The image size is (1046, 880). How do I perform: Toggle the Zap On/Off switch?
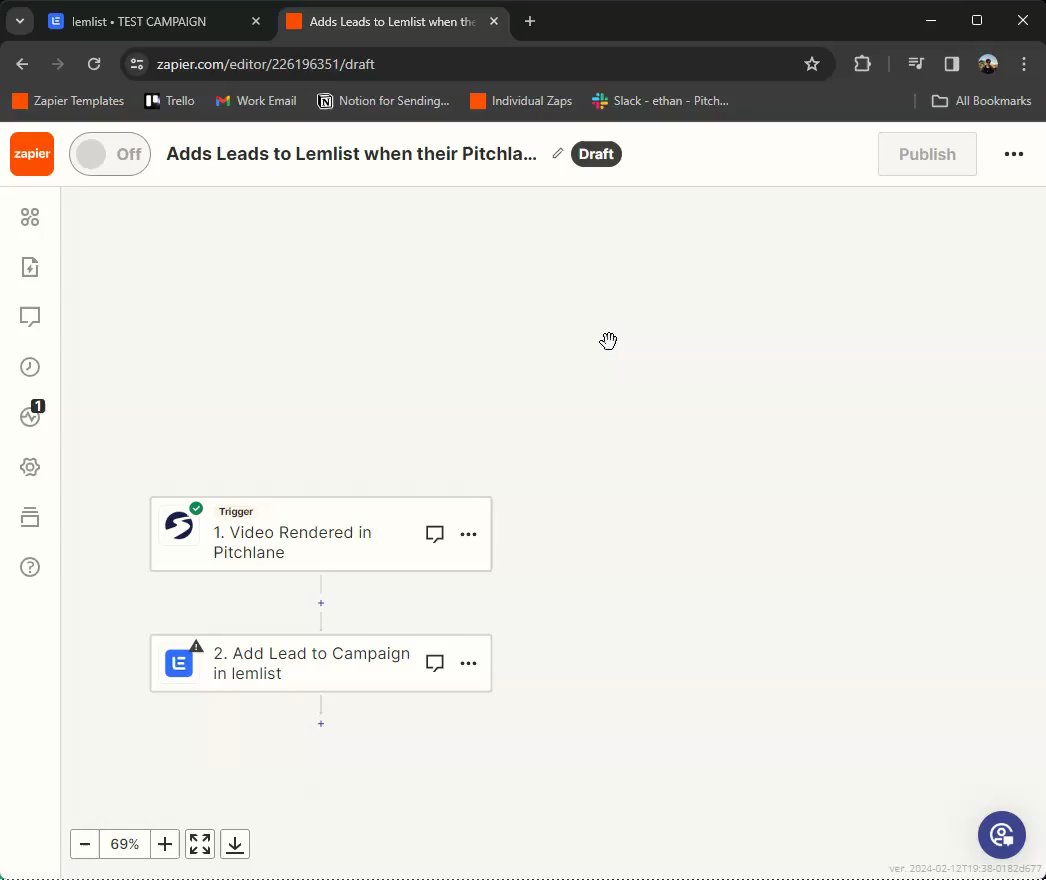click(110, 154)
